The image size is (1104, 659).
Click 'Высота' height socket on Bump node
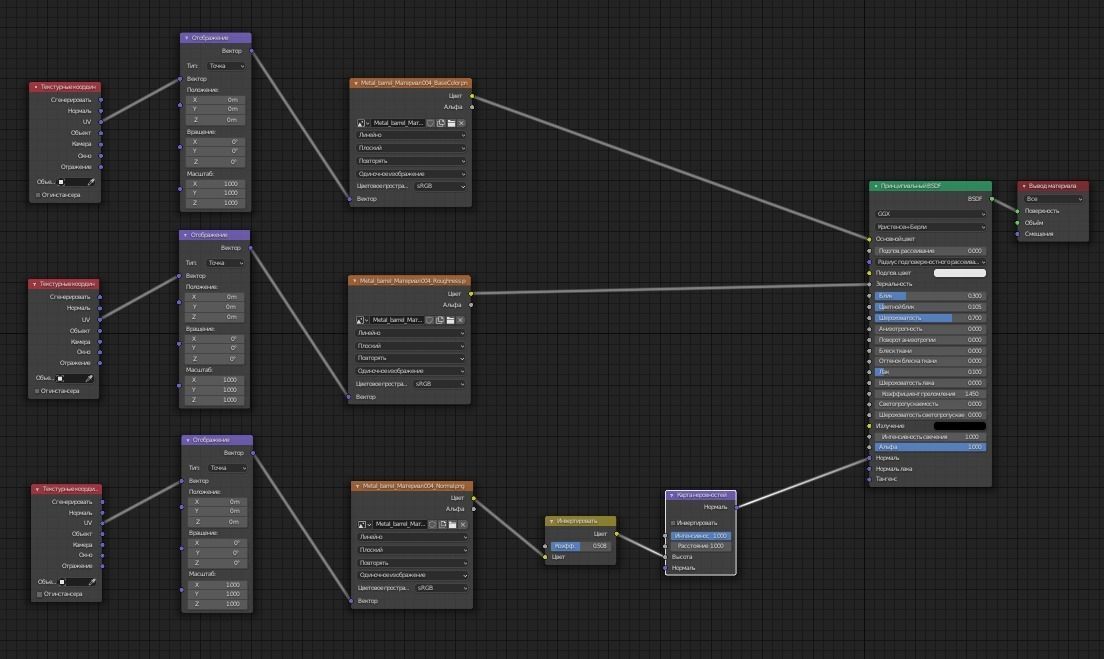[665, 557]
